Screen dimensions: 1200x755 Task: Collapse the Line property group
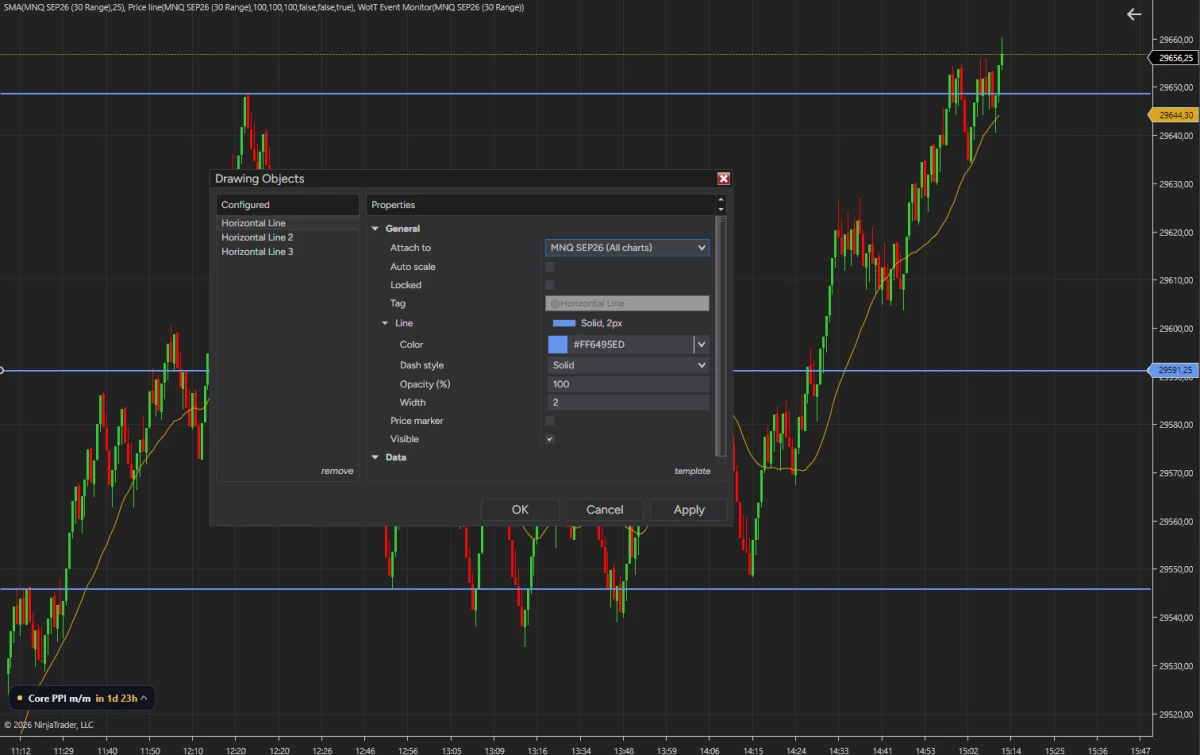[386, 323]
